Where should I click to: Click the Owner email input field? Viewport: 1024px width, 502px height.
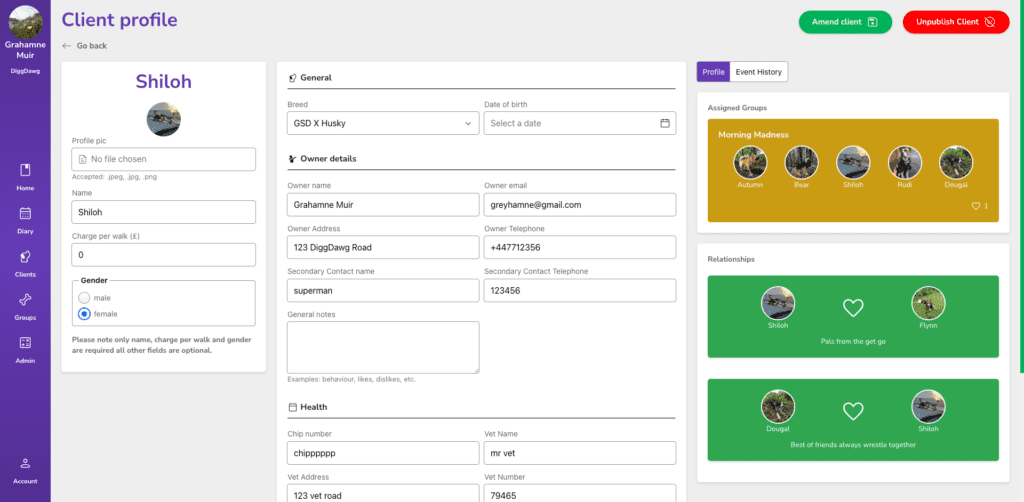click(579, 204)
